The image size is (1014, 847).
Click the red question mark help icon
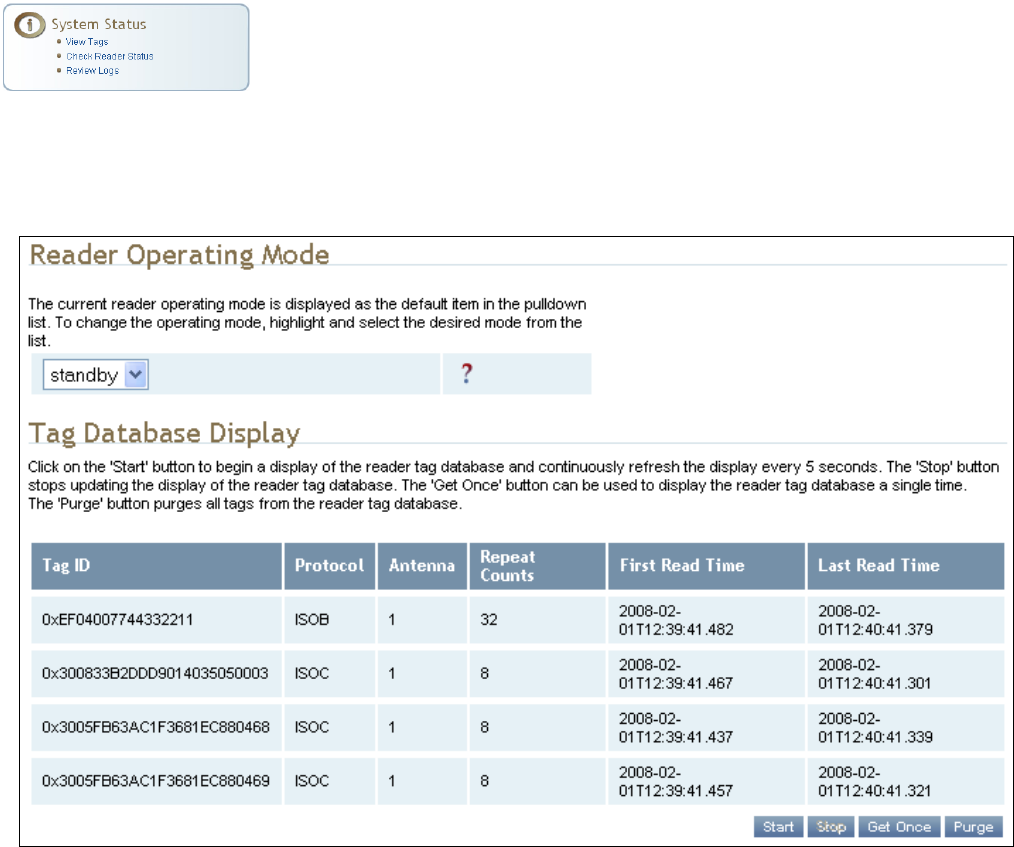[x=467, y=374]
